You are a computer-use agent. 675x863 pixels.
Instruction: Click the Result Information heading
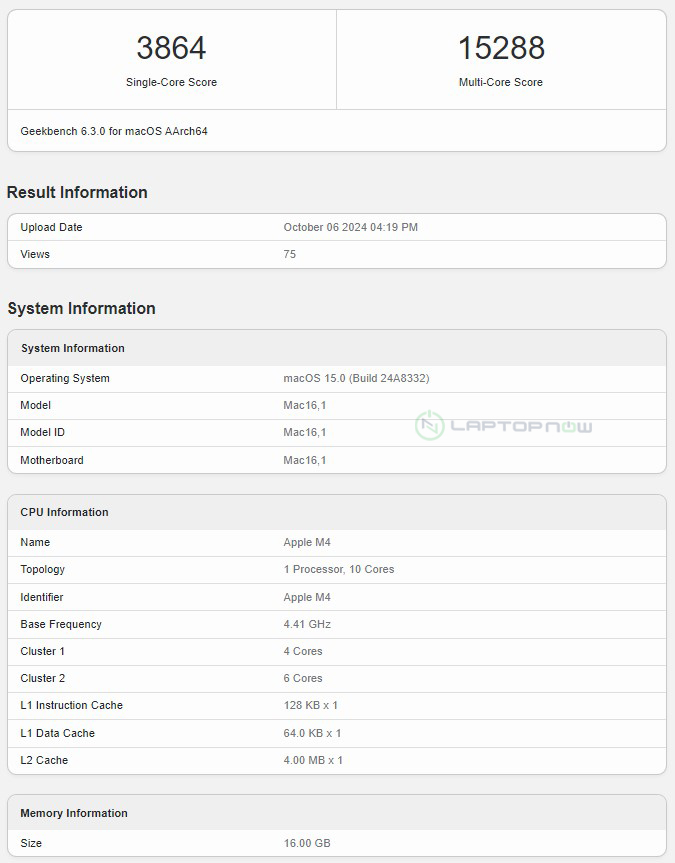pos(77,192)
